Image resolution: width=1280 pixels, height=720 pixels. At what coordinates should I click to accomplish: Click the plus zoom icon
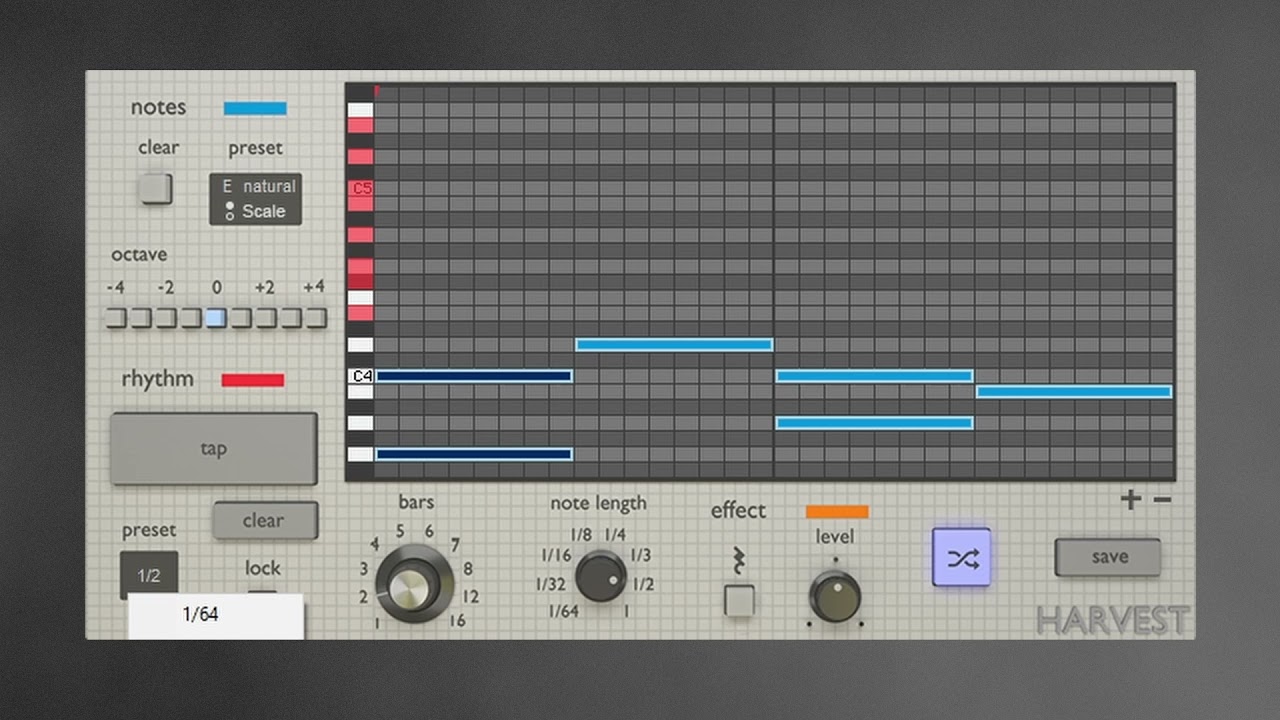point(1130,500)
